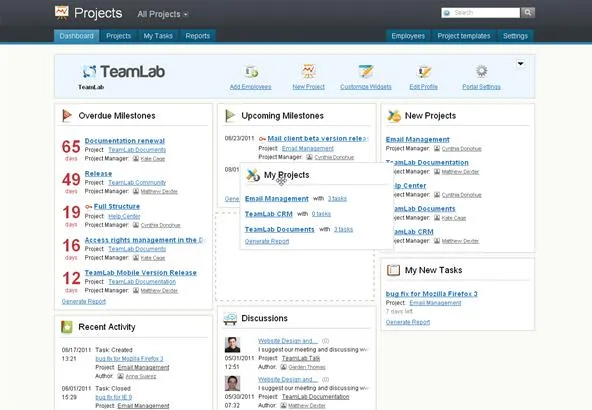Open Email Management in New Projects

point(418,139)
